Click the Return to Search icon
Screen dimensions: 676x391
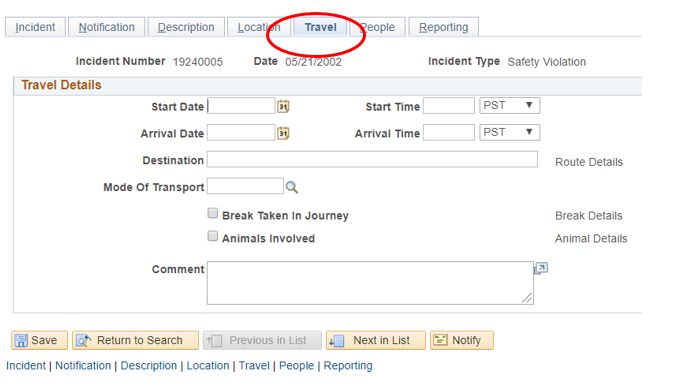pyautogui.click(x=84, y=341)
